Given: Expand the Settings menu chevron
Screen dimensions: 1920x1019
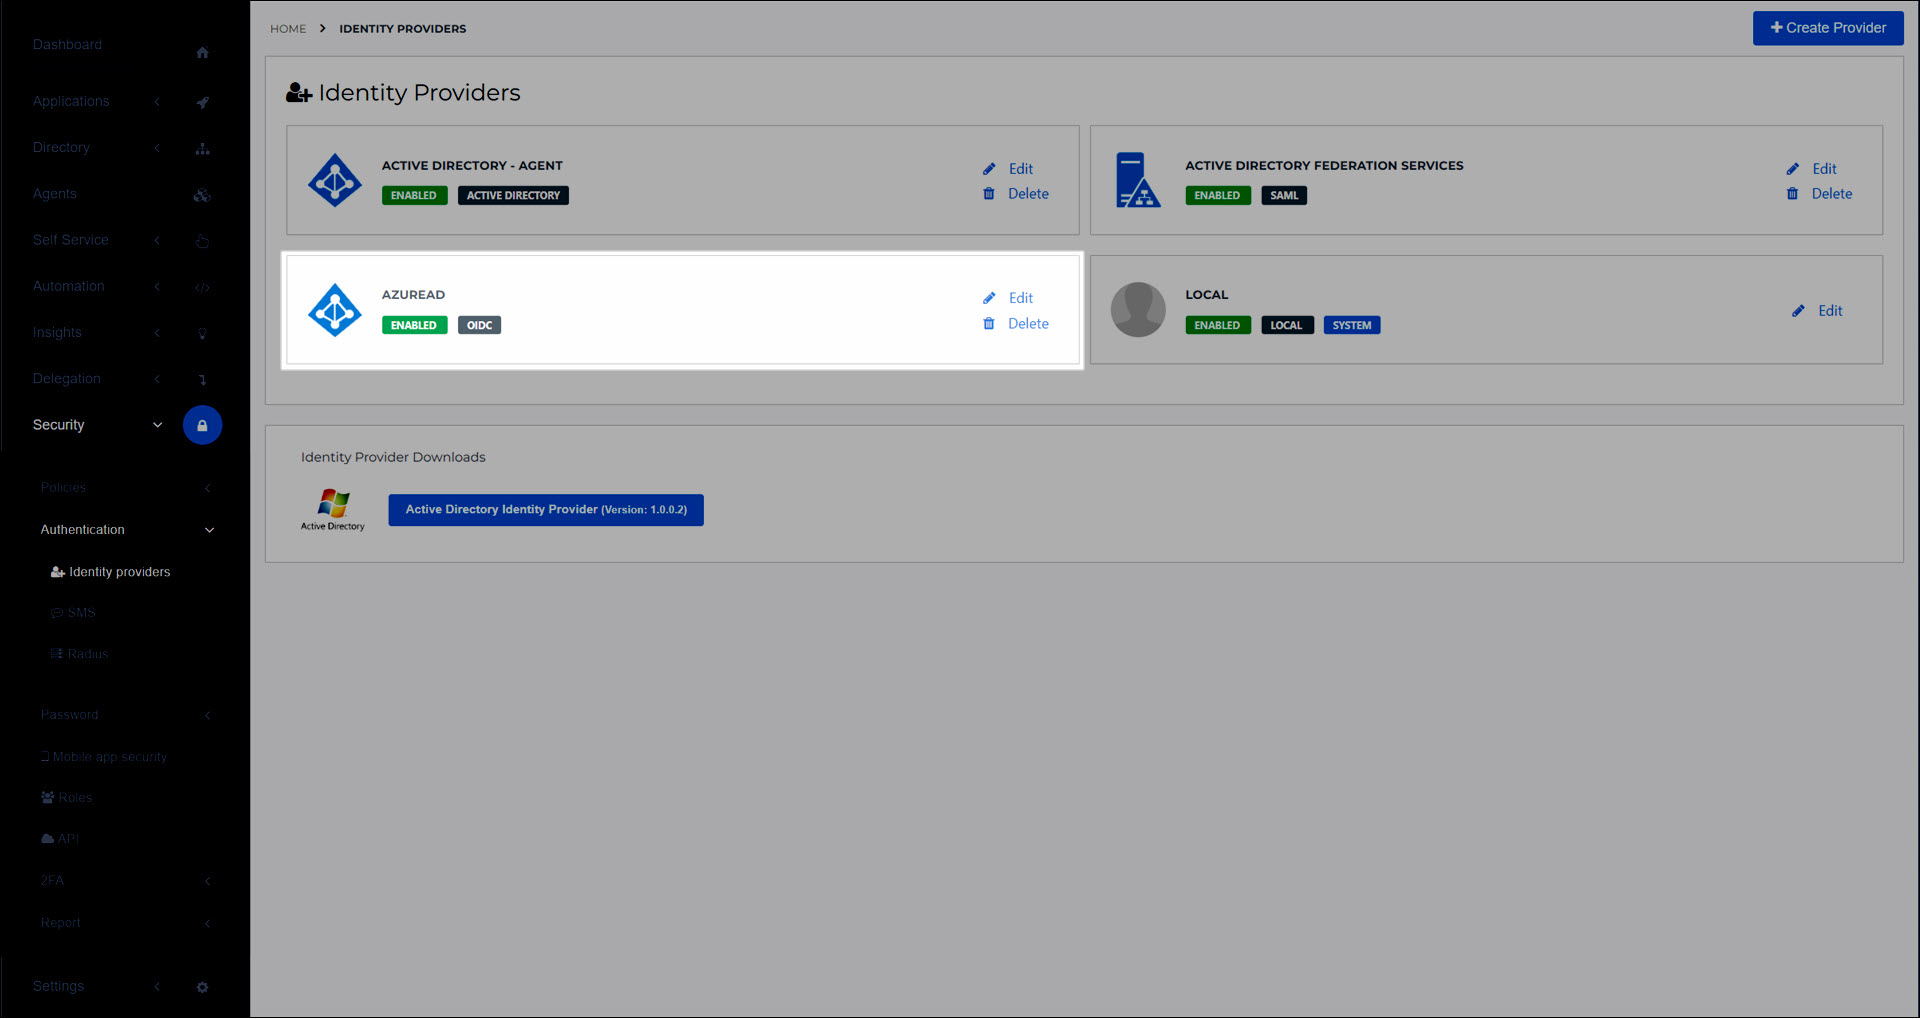Looking at the screenshot, I should pyautogui.click(x=157, y=986).
